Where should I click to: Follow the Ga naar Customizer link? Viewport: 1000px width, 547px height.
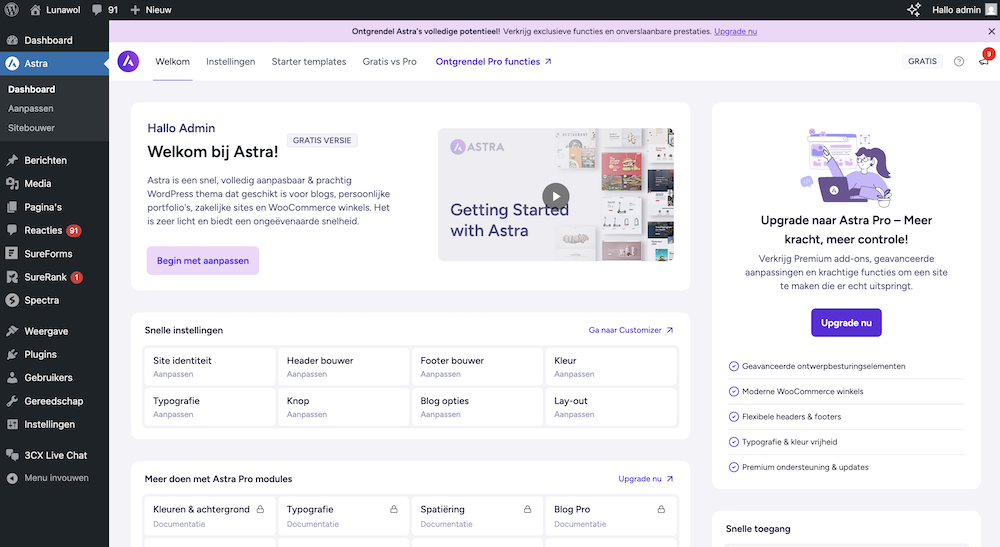click(631, 330)
